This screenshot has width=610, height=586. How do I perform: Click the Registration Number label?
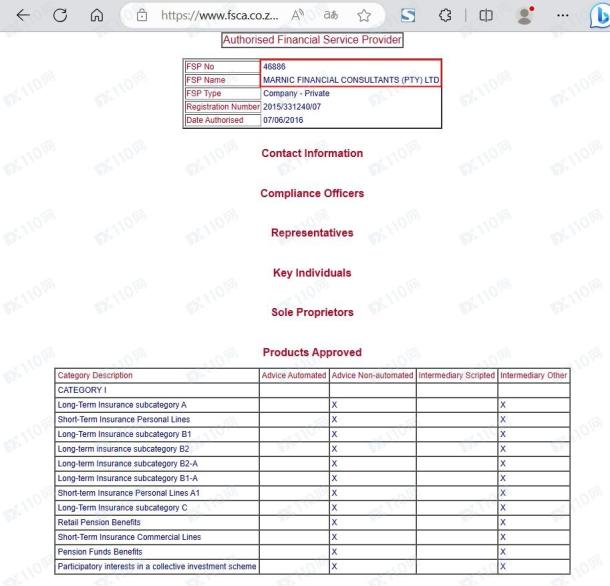(223, 107)
